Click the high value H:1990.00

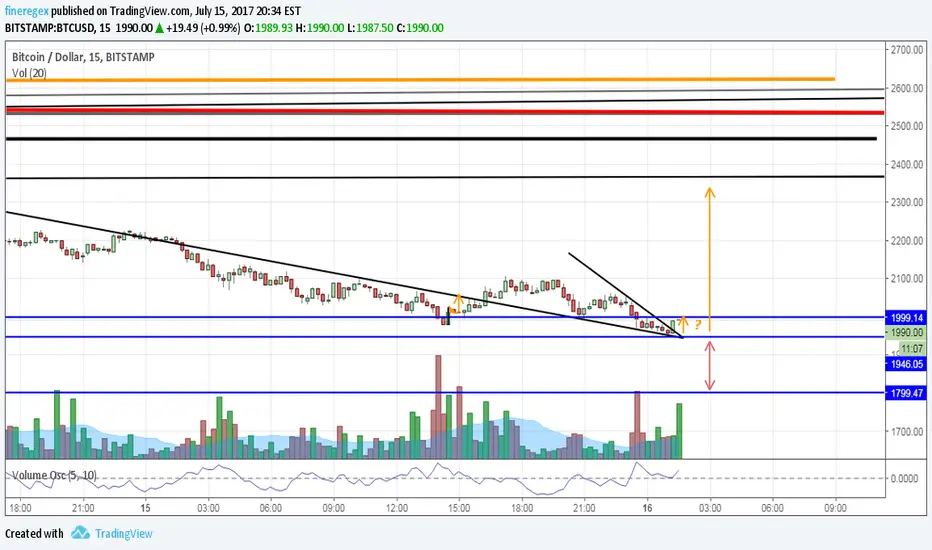(x=320, y=28)
